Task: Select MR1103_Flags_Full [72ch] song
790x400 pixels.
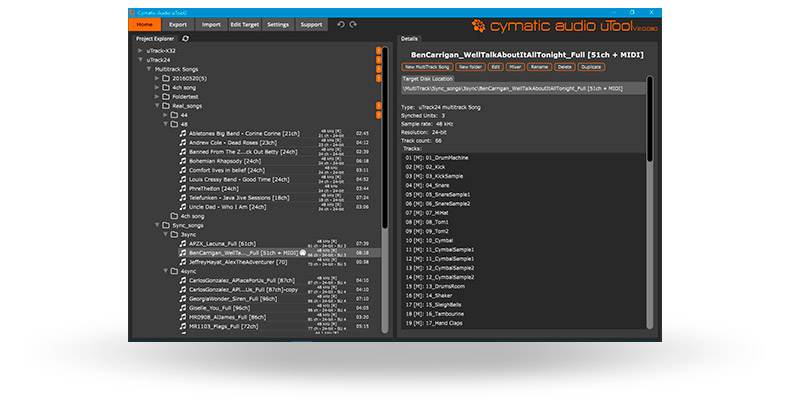Action: coord(223,326)
